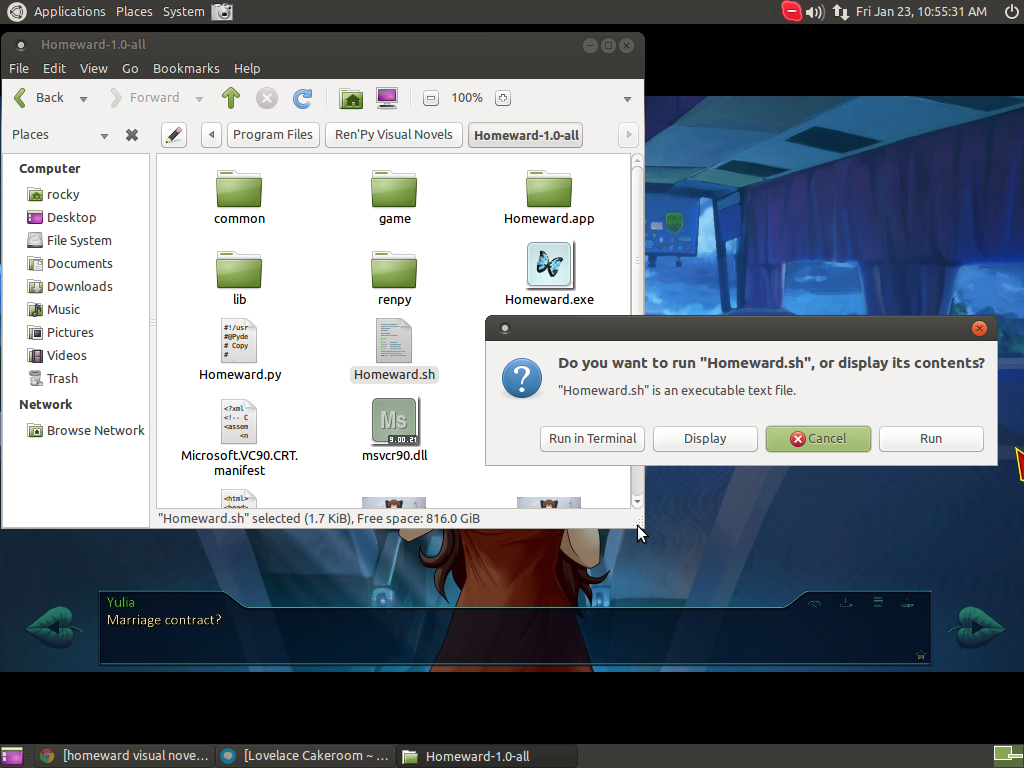This screenshot has height=768, width=1024.
Task: Open File System in Places sidebar
Action: [x=69, y=241]
